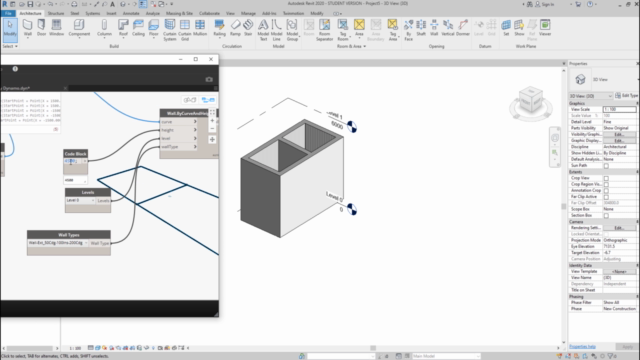
Task: Activate the Roof tool
Action: click(x=123, y=28)
